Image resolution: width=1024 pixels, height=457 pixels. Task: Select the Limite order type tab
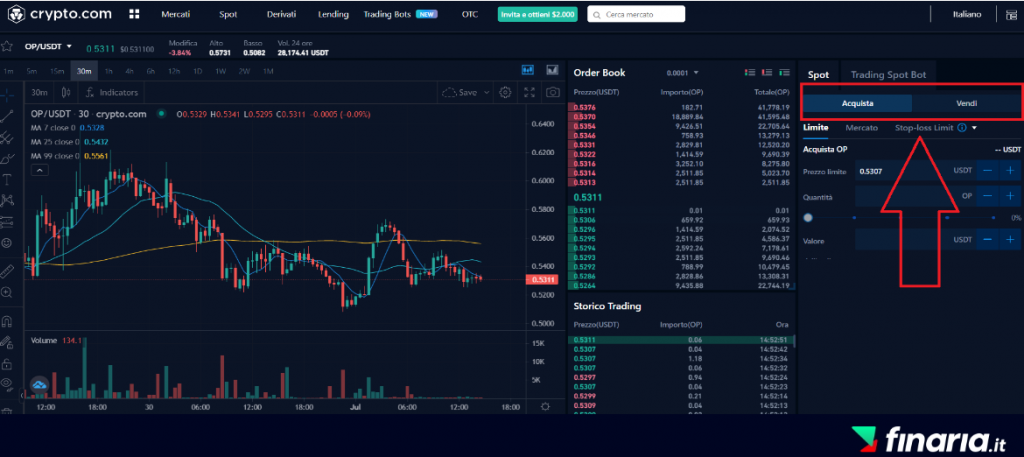816,128
